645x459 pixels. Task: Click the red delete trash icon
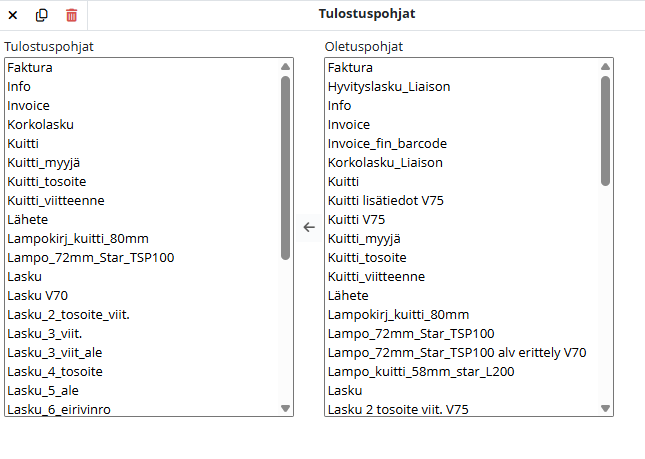(71, 15)
